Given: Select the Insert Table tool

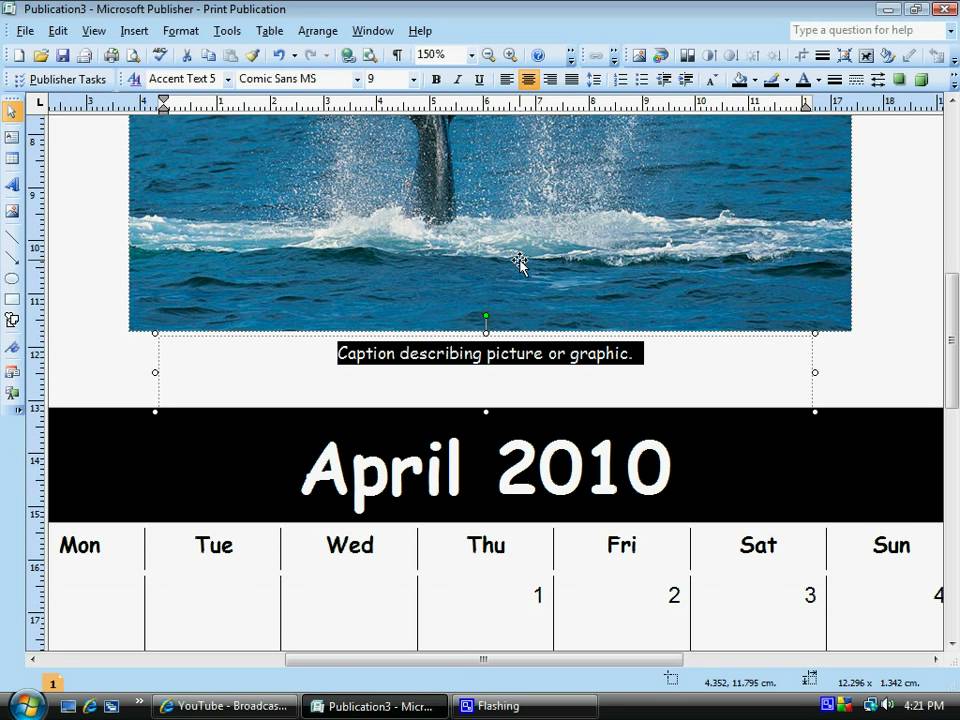Looking at the screenshot, I should tap(12, 159).
